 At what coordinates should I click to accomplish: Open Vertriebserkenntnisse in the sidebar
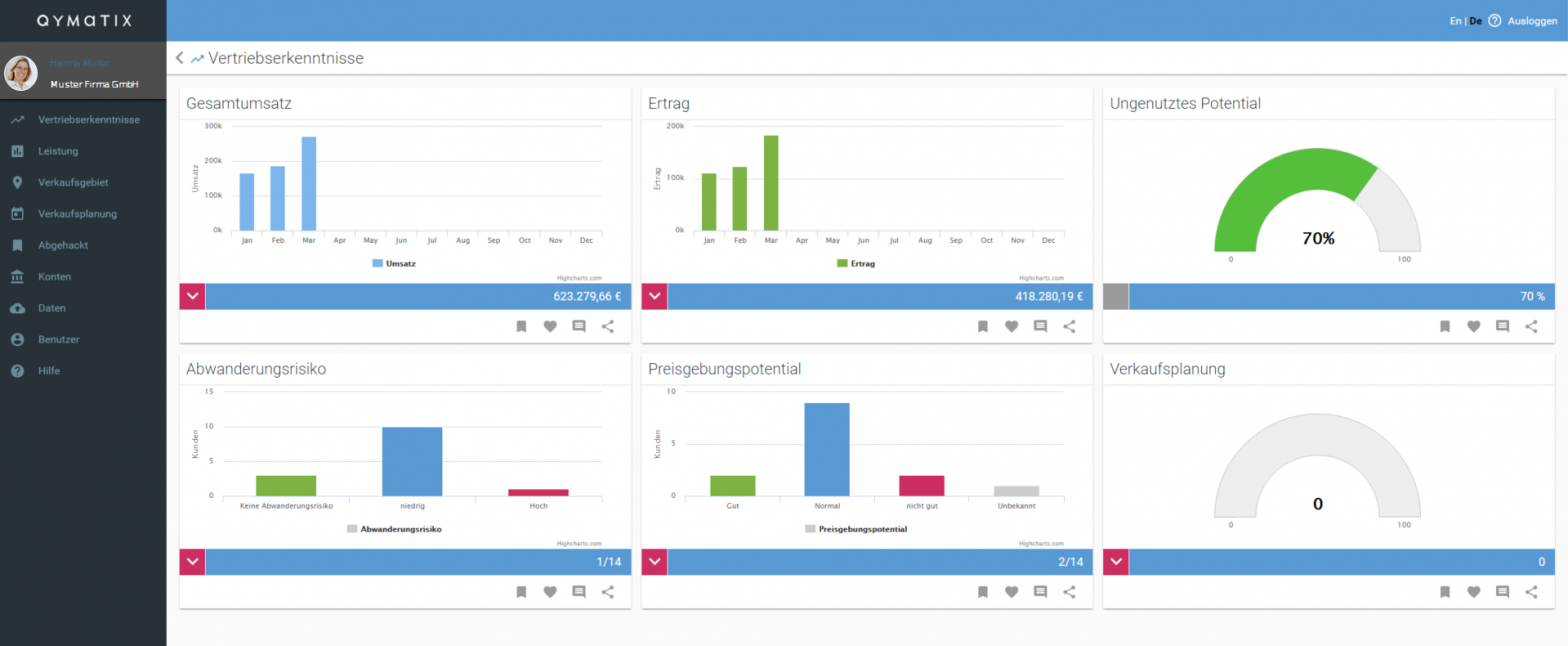coord(83,120)
